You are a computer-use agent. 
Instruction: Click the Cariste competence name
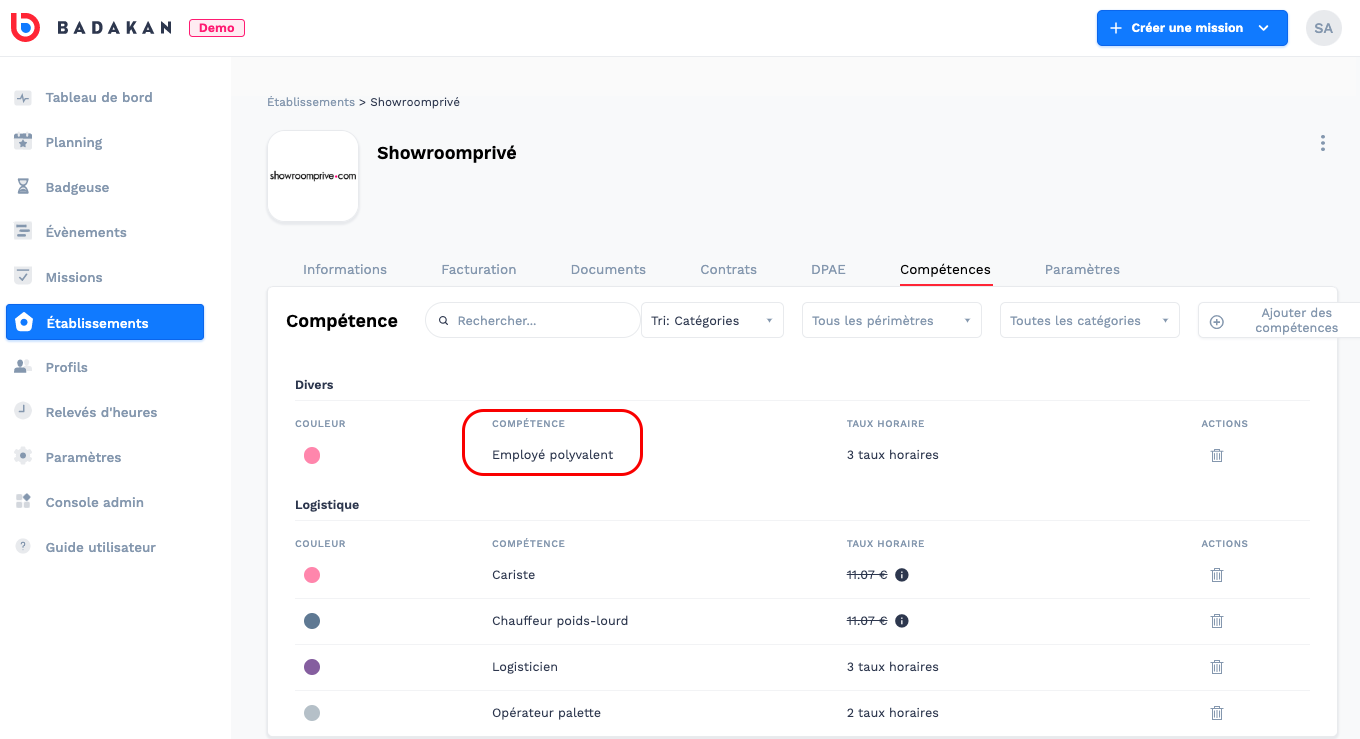click(x=513, y=575)
